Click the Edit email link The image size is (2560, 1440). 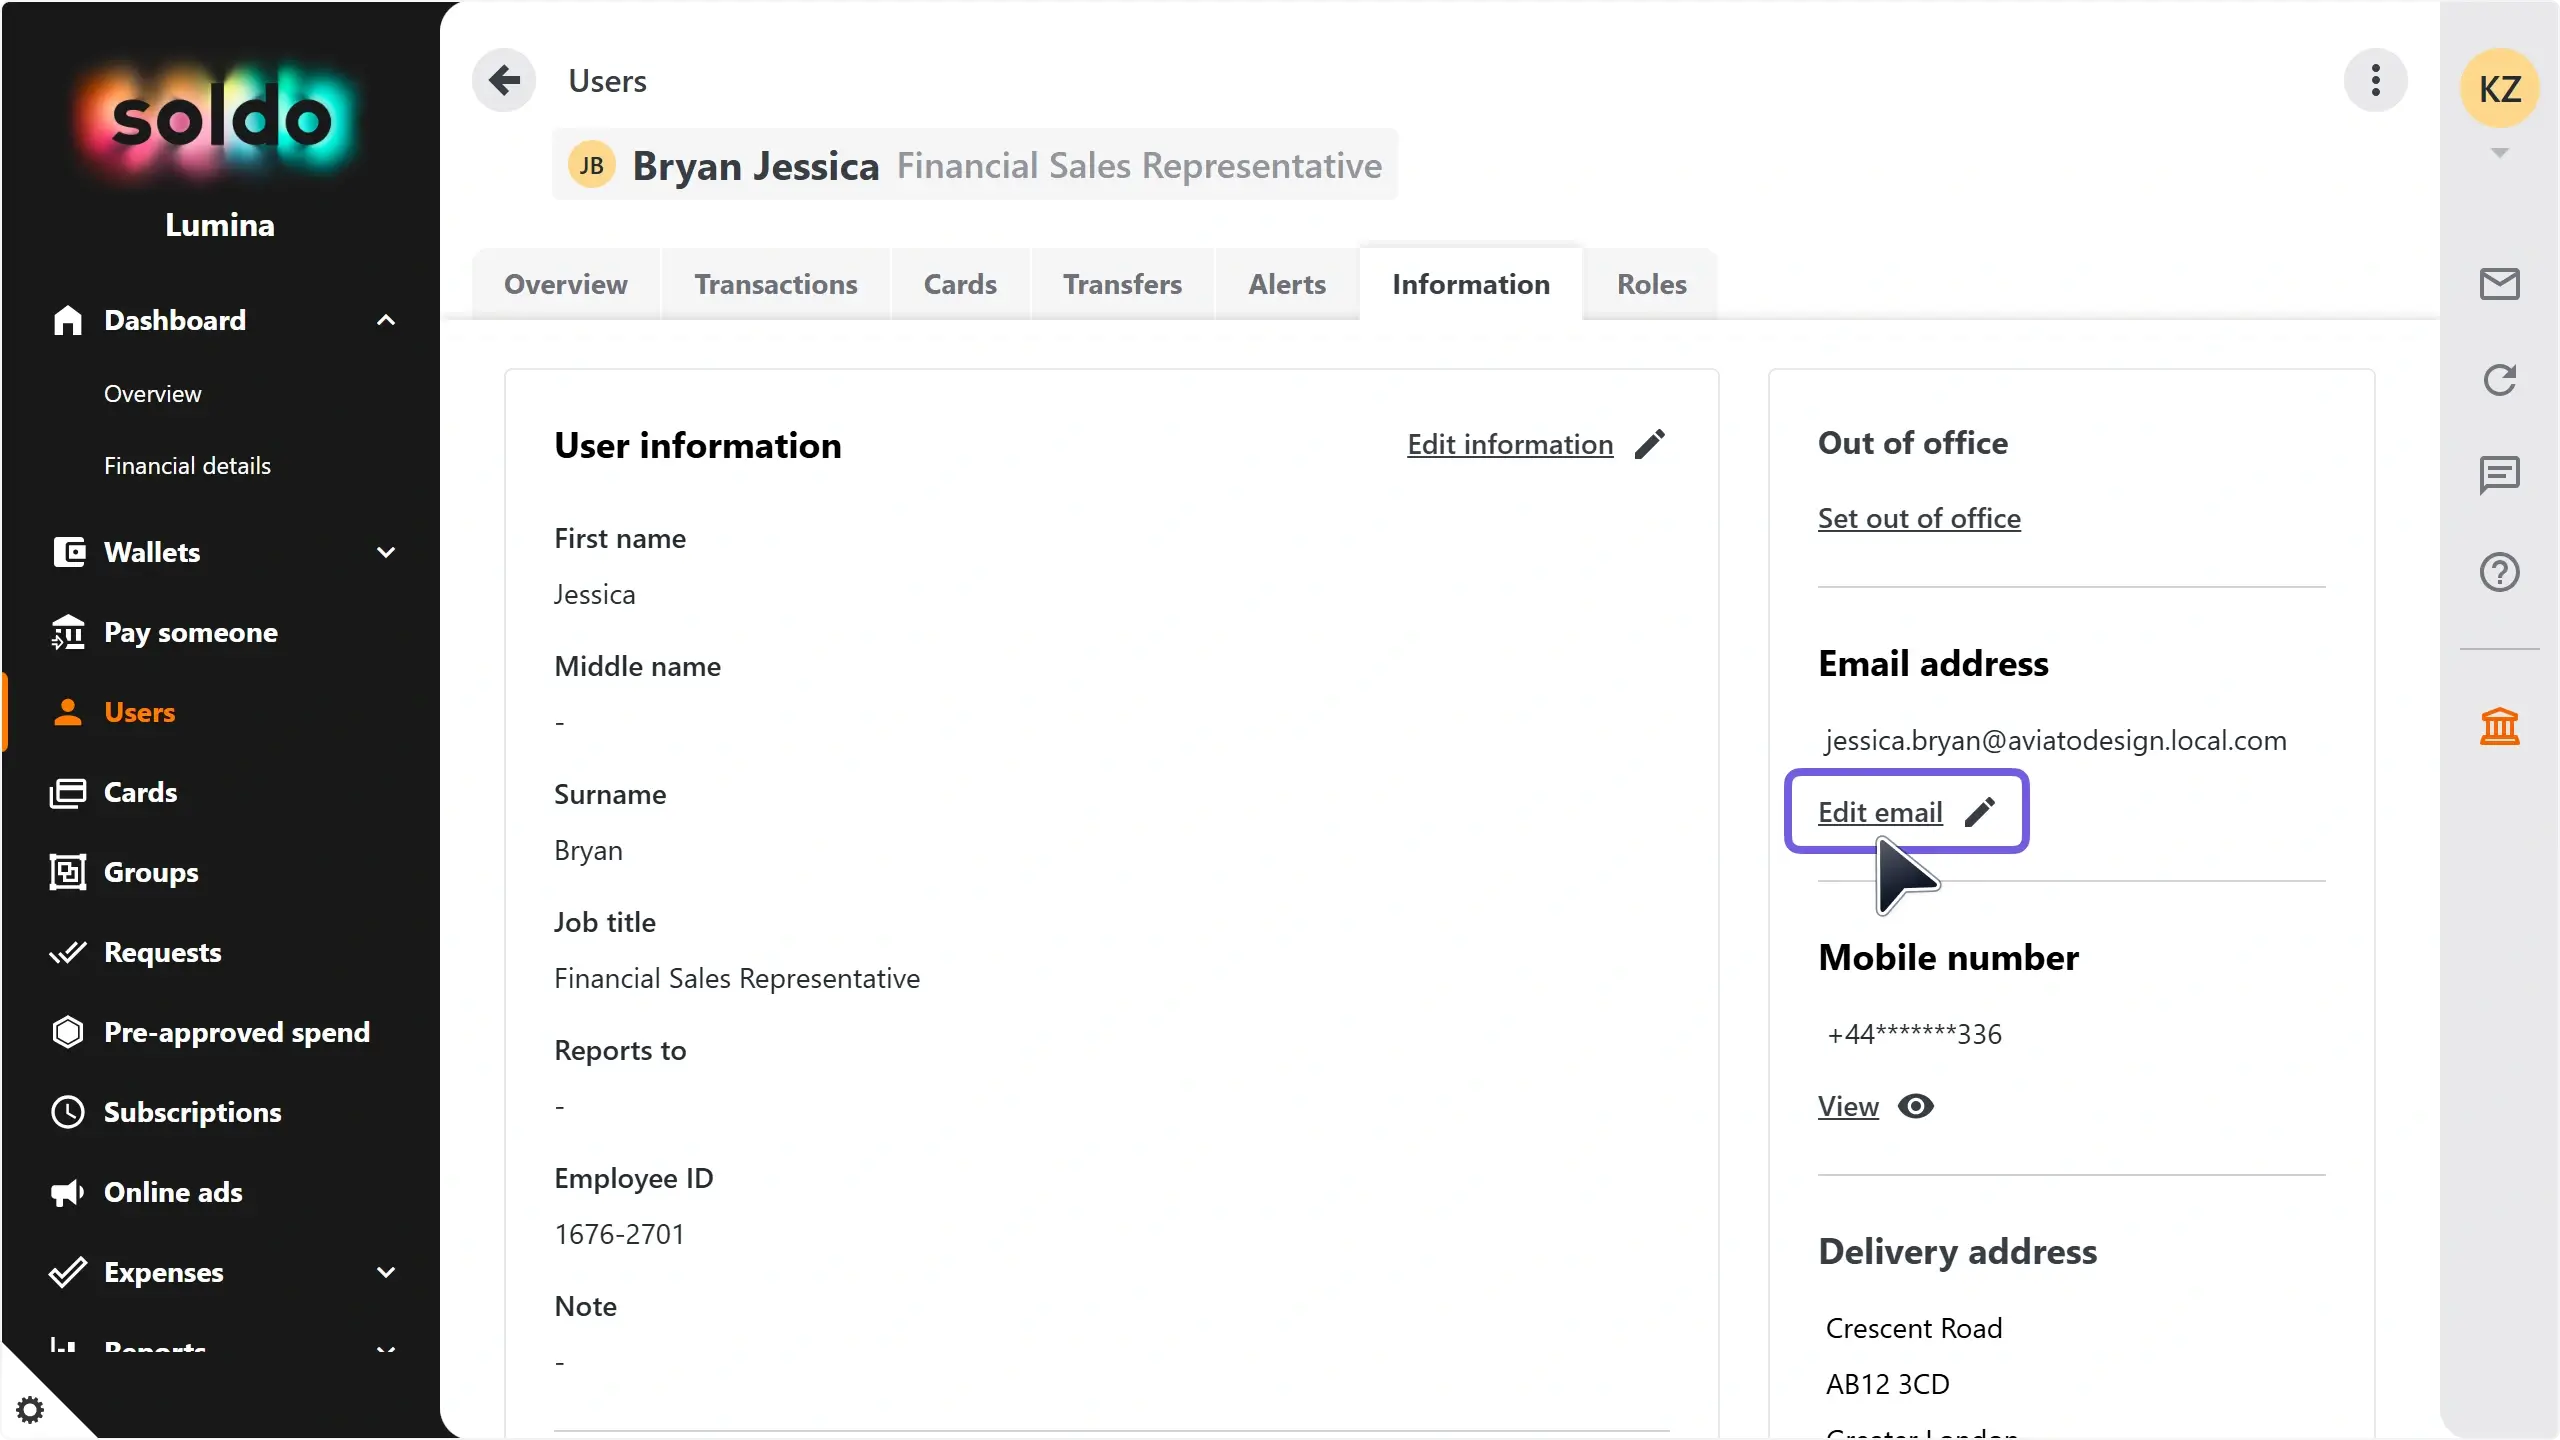click(x=1880, y=812)
